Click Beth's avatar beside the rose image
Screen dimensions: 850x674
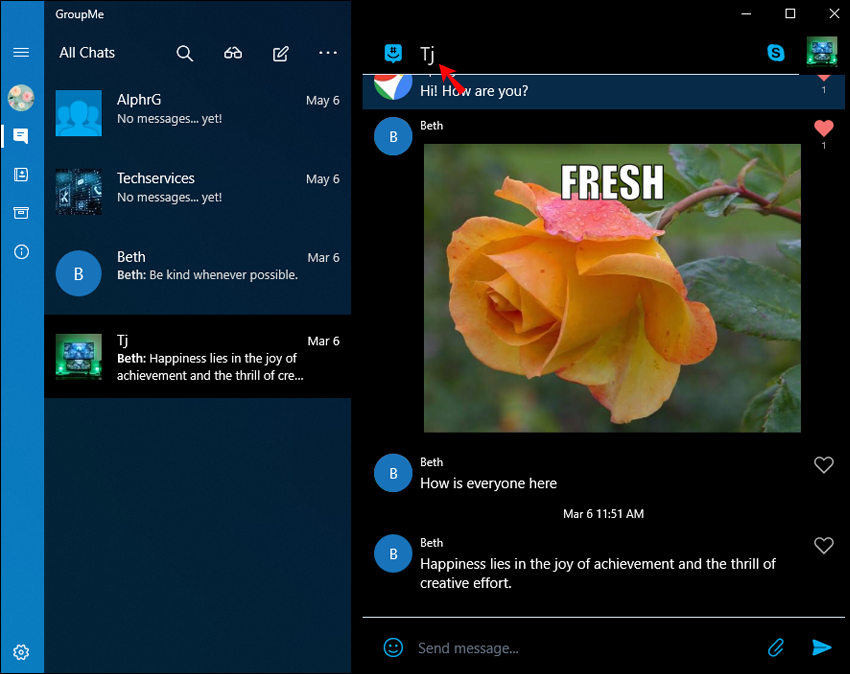coord(393,136)
